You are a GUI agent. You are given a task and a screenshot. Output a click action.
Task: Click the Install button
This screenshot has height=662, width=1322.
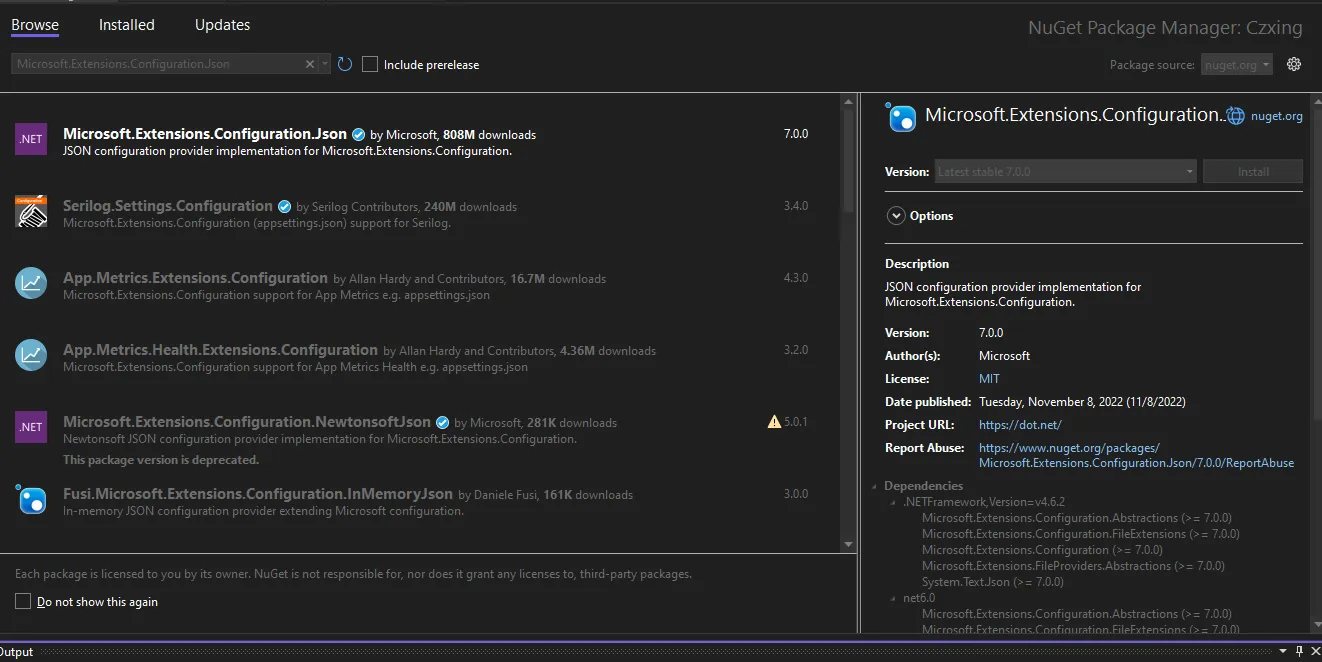(x=1253, y=171)
